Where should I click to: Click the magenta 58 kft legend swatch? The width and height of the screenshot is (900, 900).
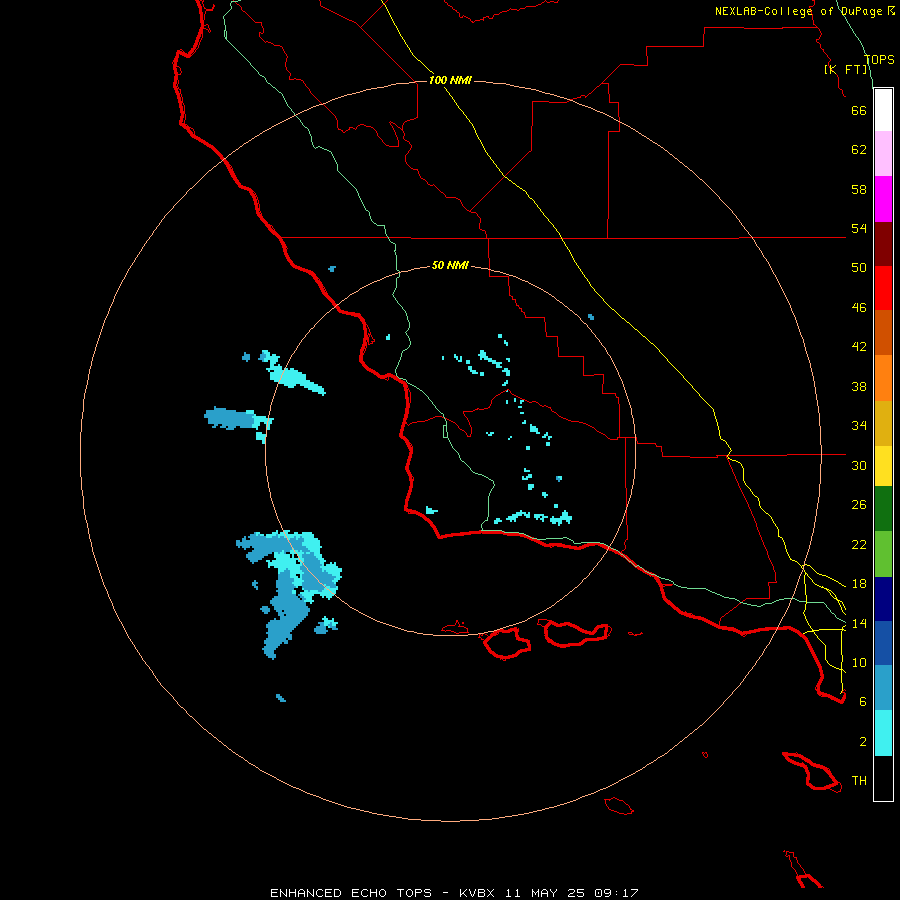[x=883, y=199]
